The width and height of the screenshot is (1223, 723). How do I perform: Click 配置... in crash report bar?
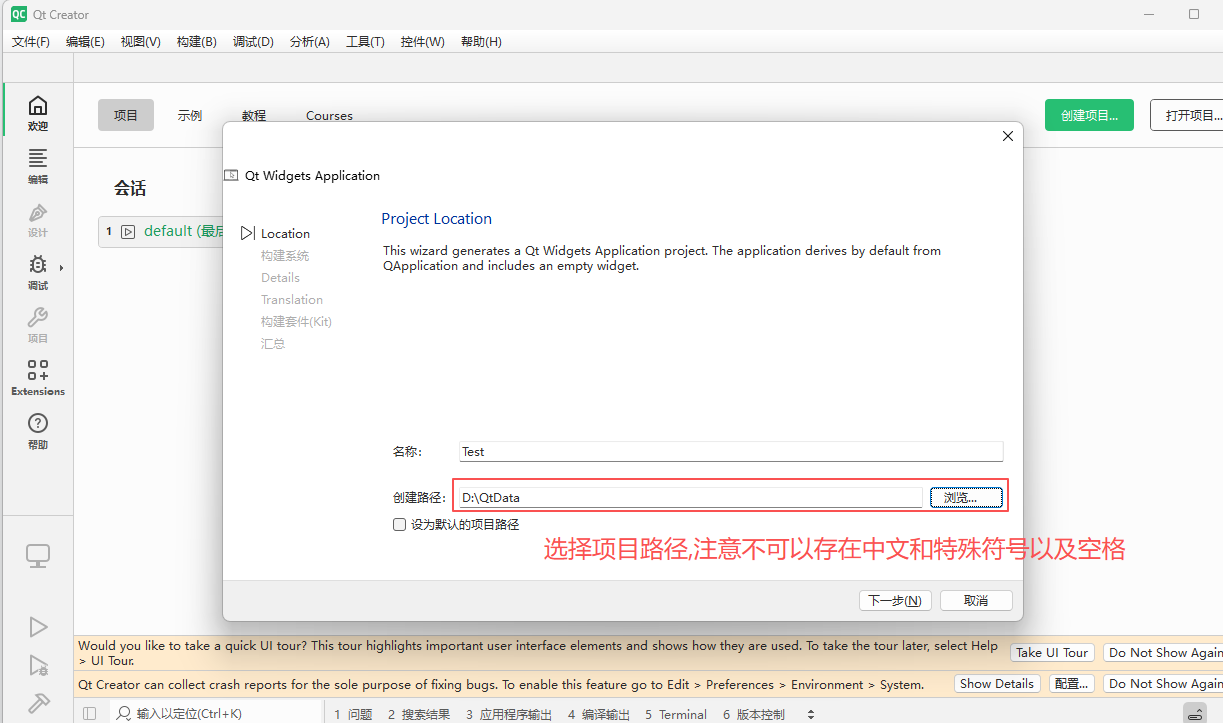click(x=1071, y=683)
